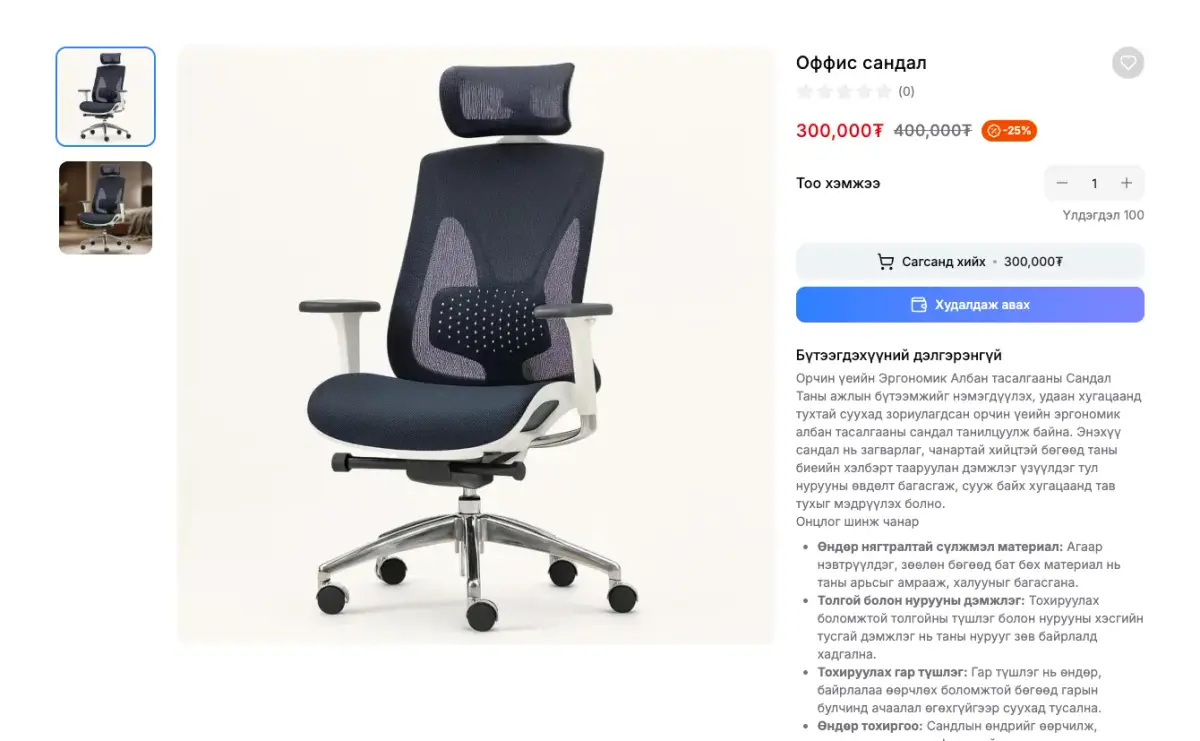The height and width of the screenshot is (741, 1200).
Task: Buy now with Худалдаж авах text
Action: 982,305
